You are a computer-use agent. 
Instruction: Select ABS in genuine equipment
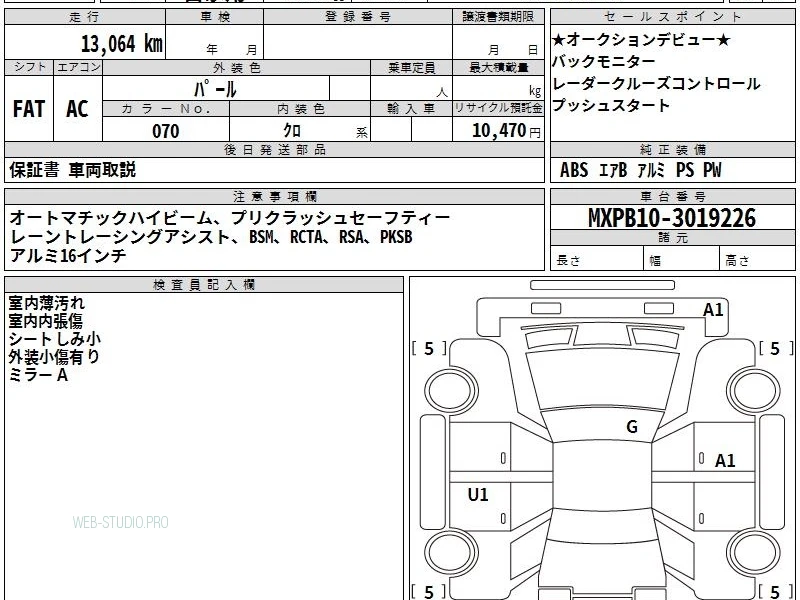point(574,170)
